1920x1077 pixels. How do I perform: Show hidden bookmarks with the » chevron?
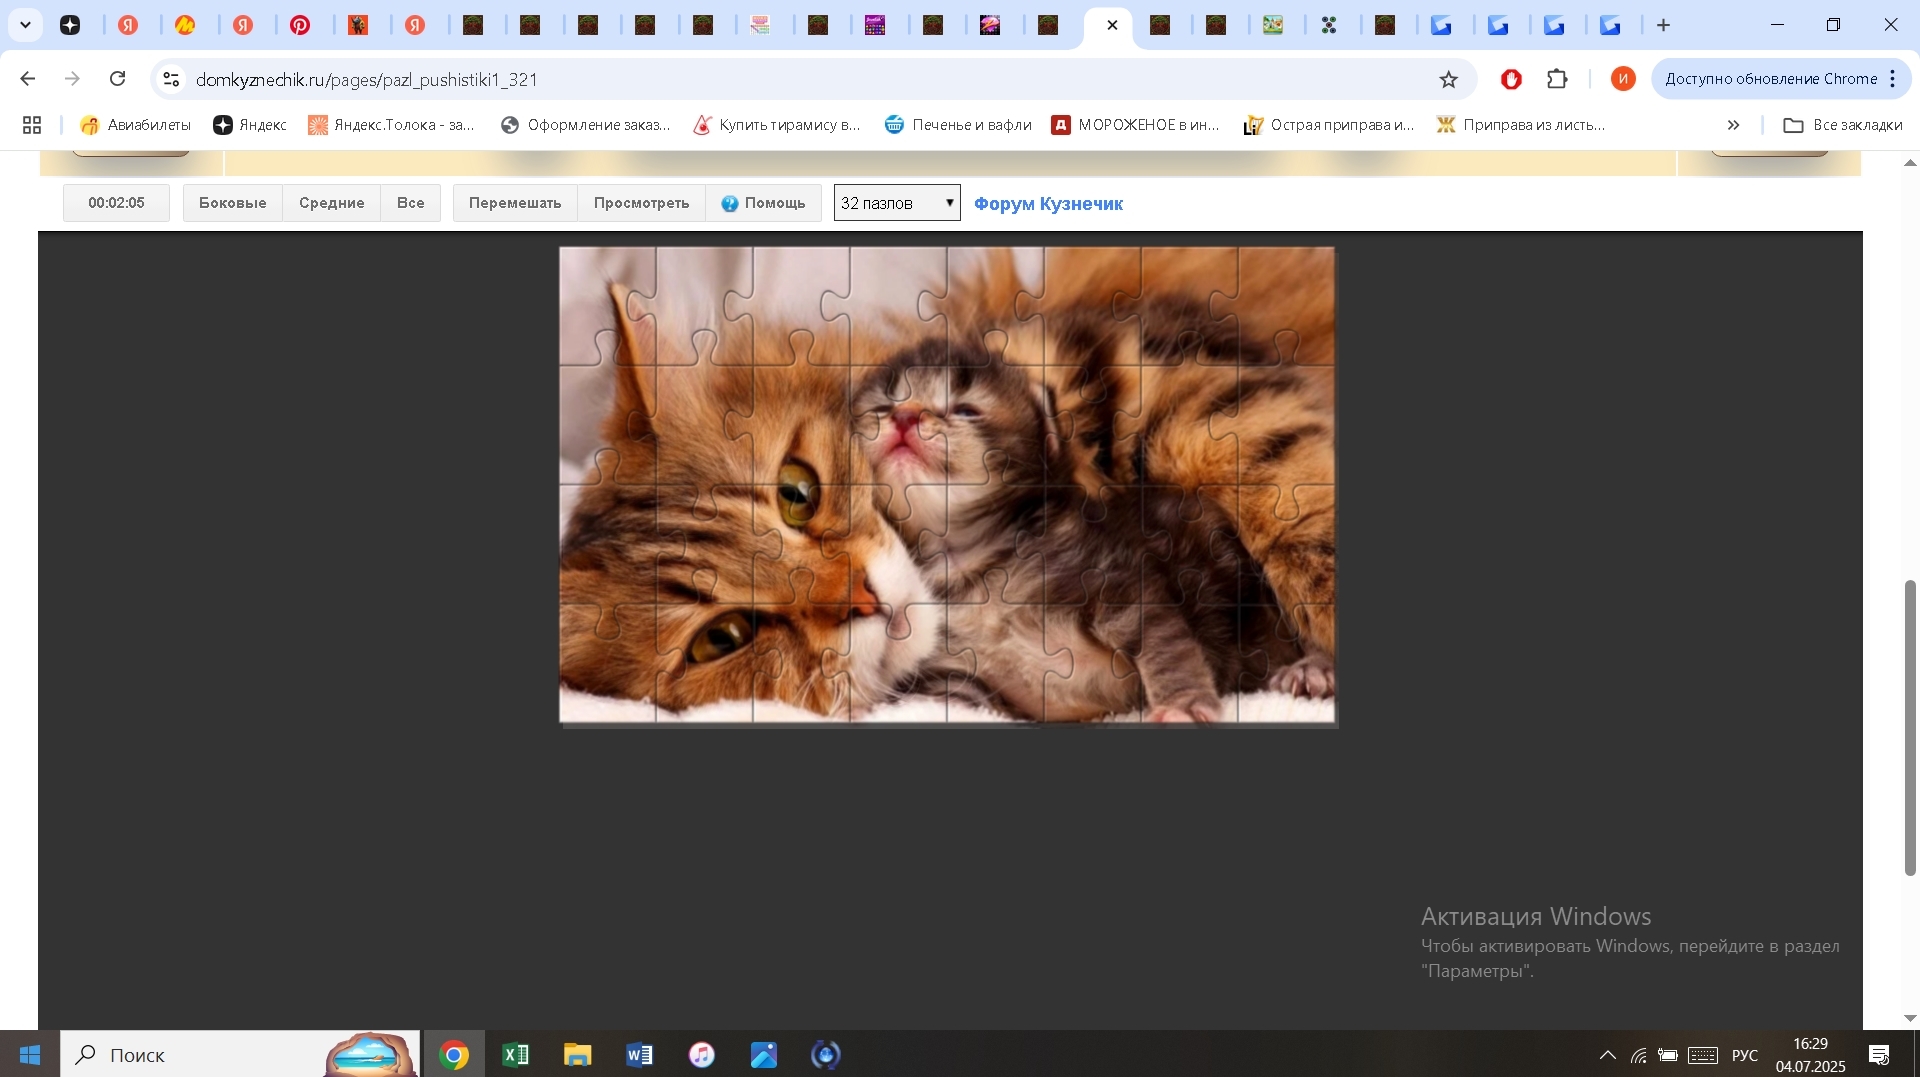(1733, 125)
